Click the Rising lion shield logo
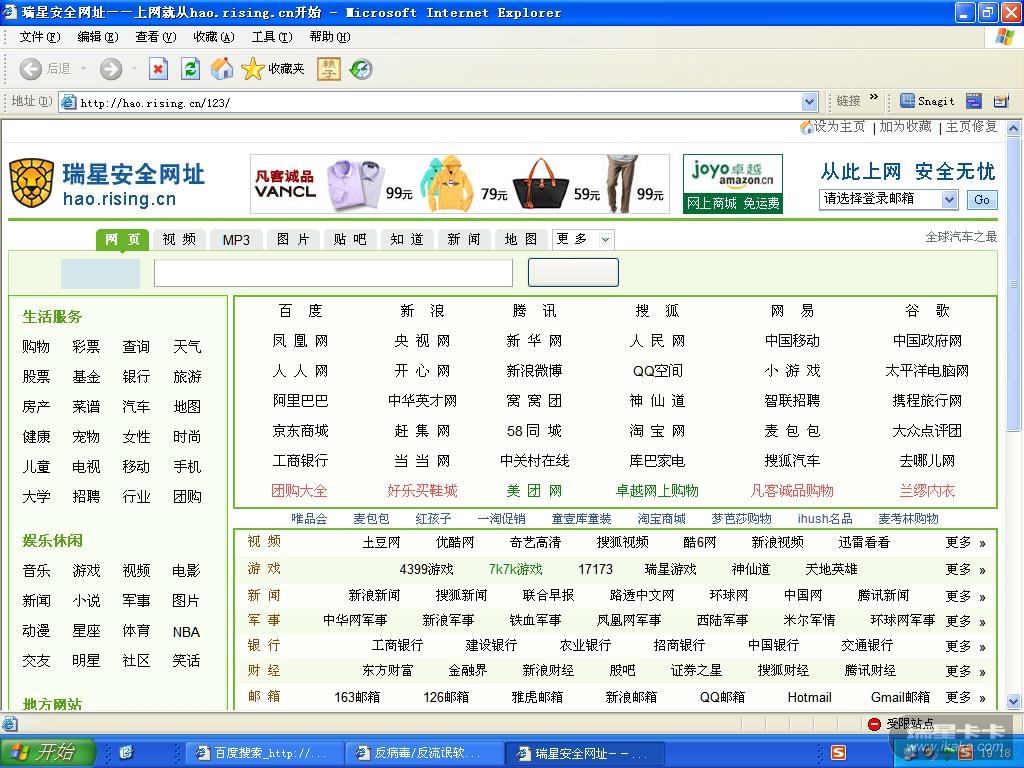Image resolution: width=1024 pixels, height=768 pixels. (31, 183)
